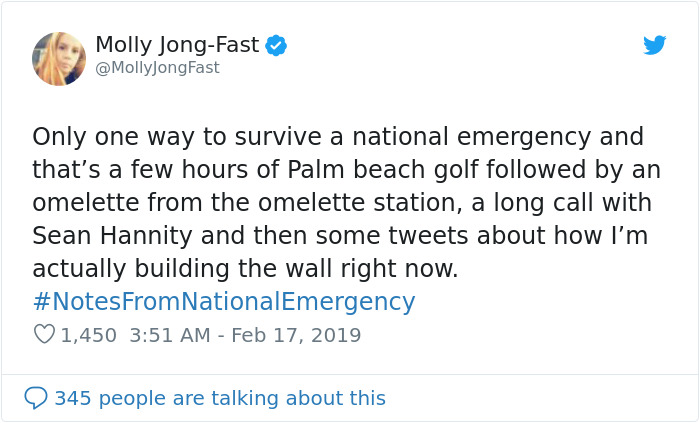Click the 1,450 likes count

point(88,335)
